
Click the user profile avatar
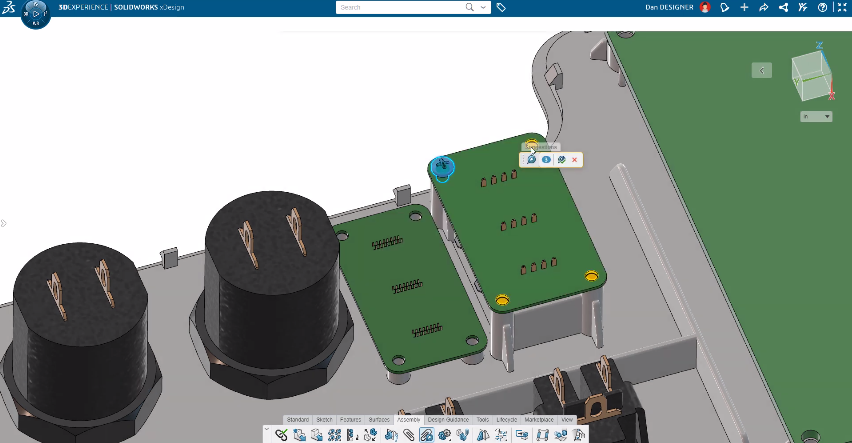tap(705, 7)
